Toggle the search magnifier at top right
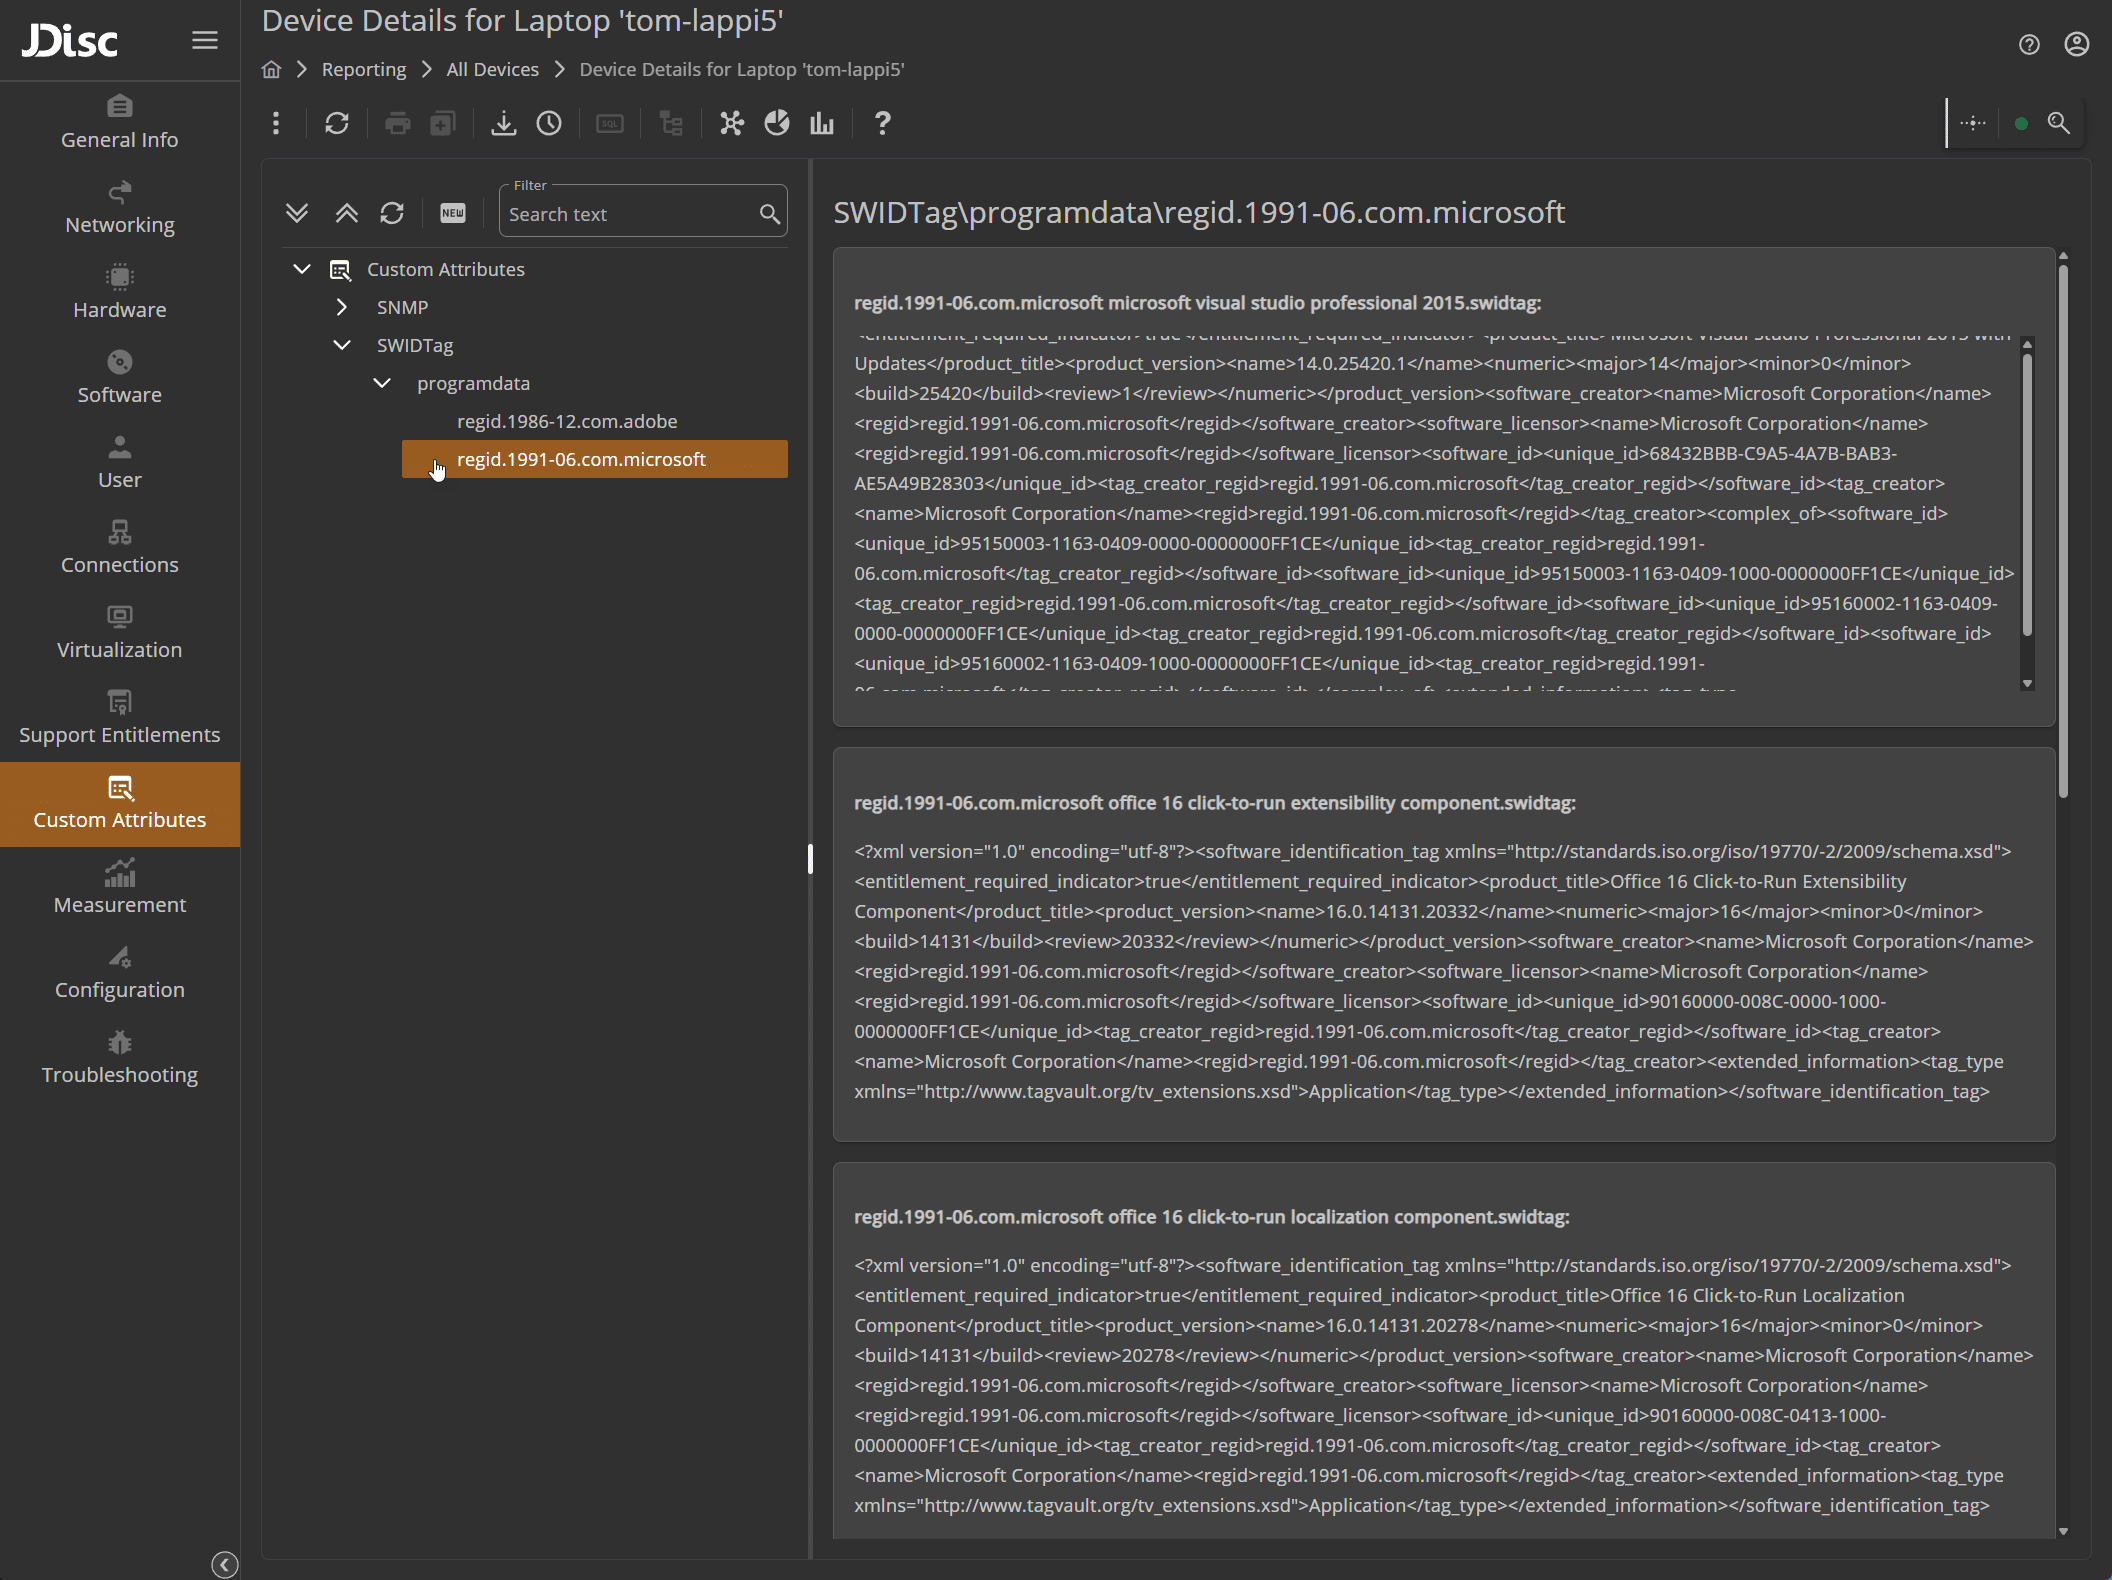Screen dimensions: 2112x1580 (2059, 123)
